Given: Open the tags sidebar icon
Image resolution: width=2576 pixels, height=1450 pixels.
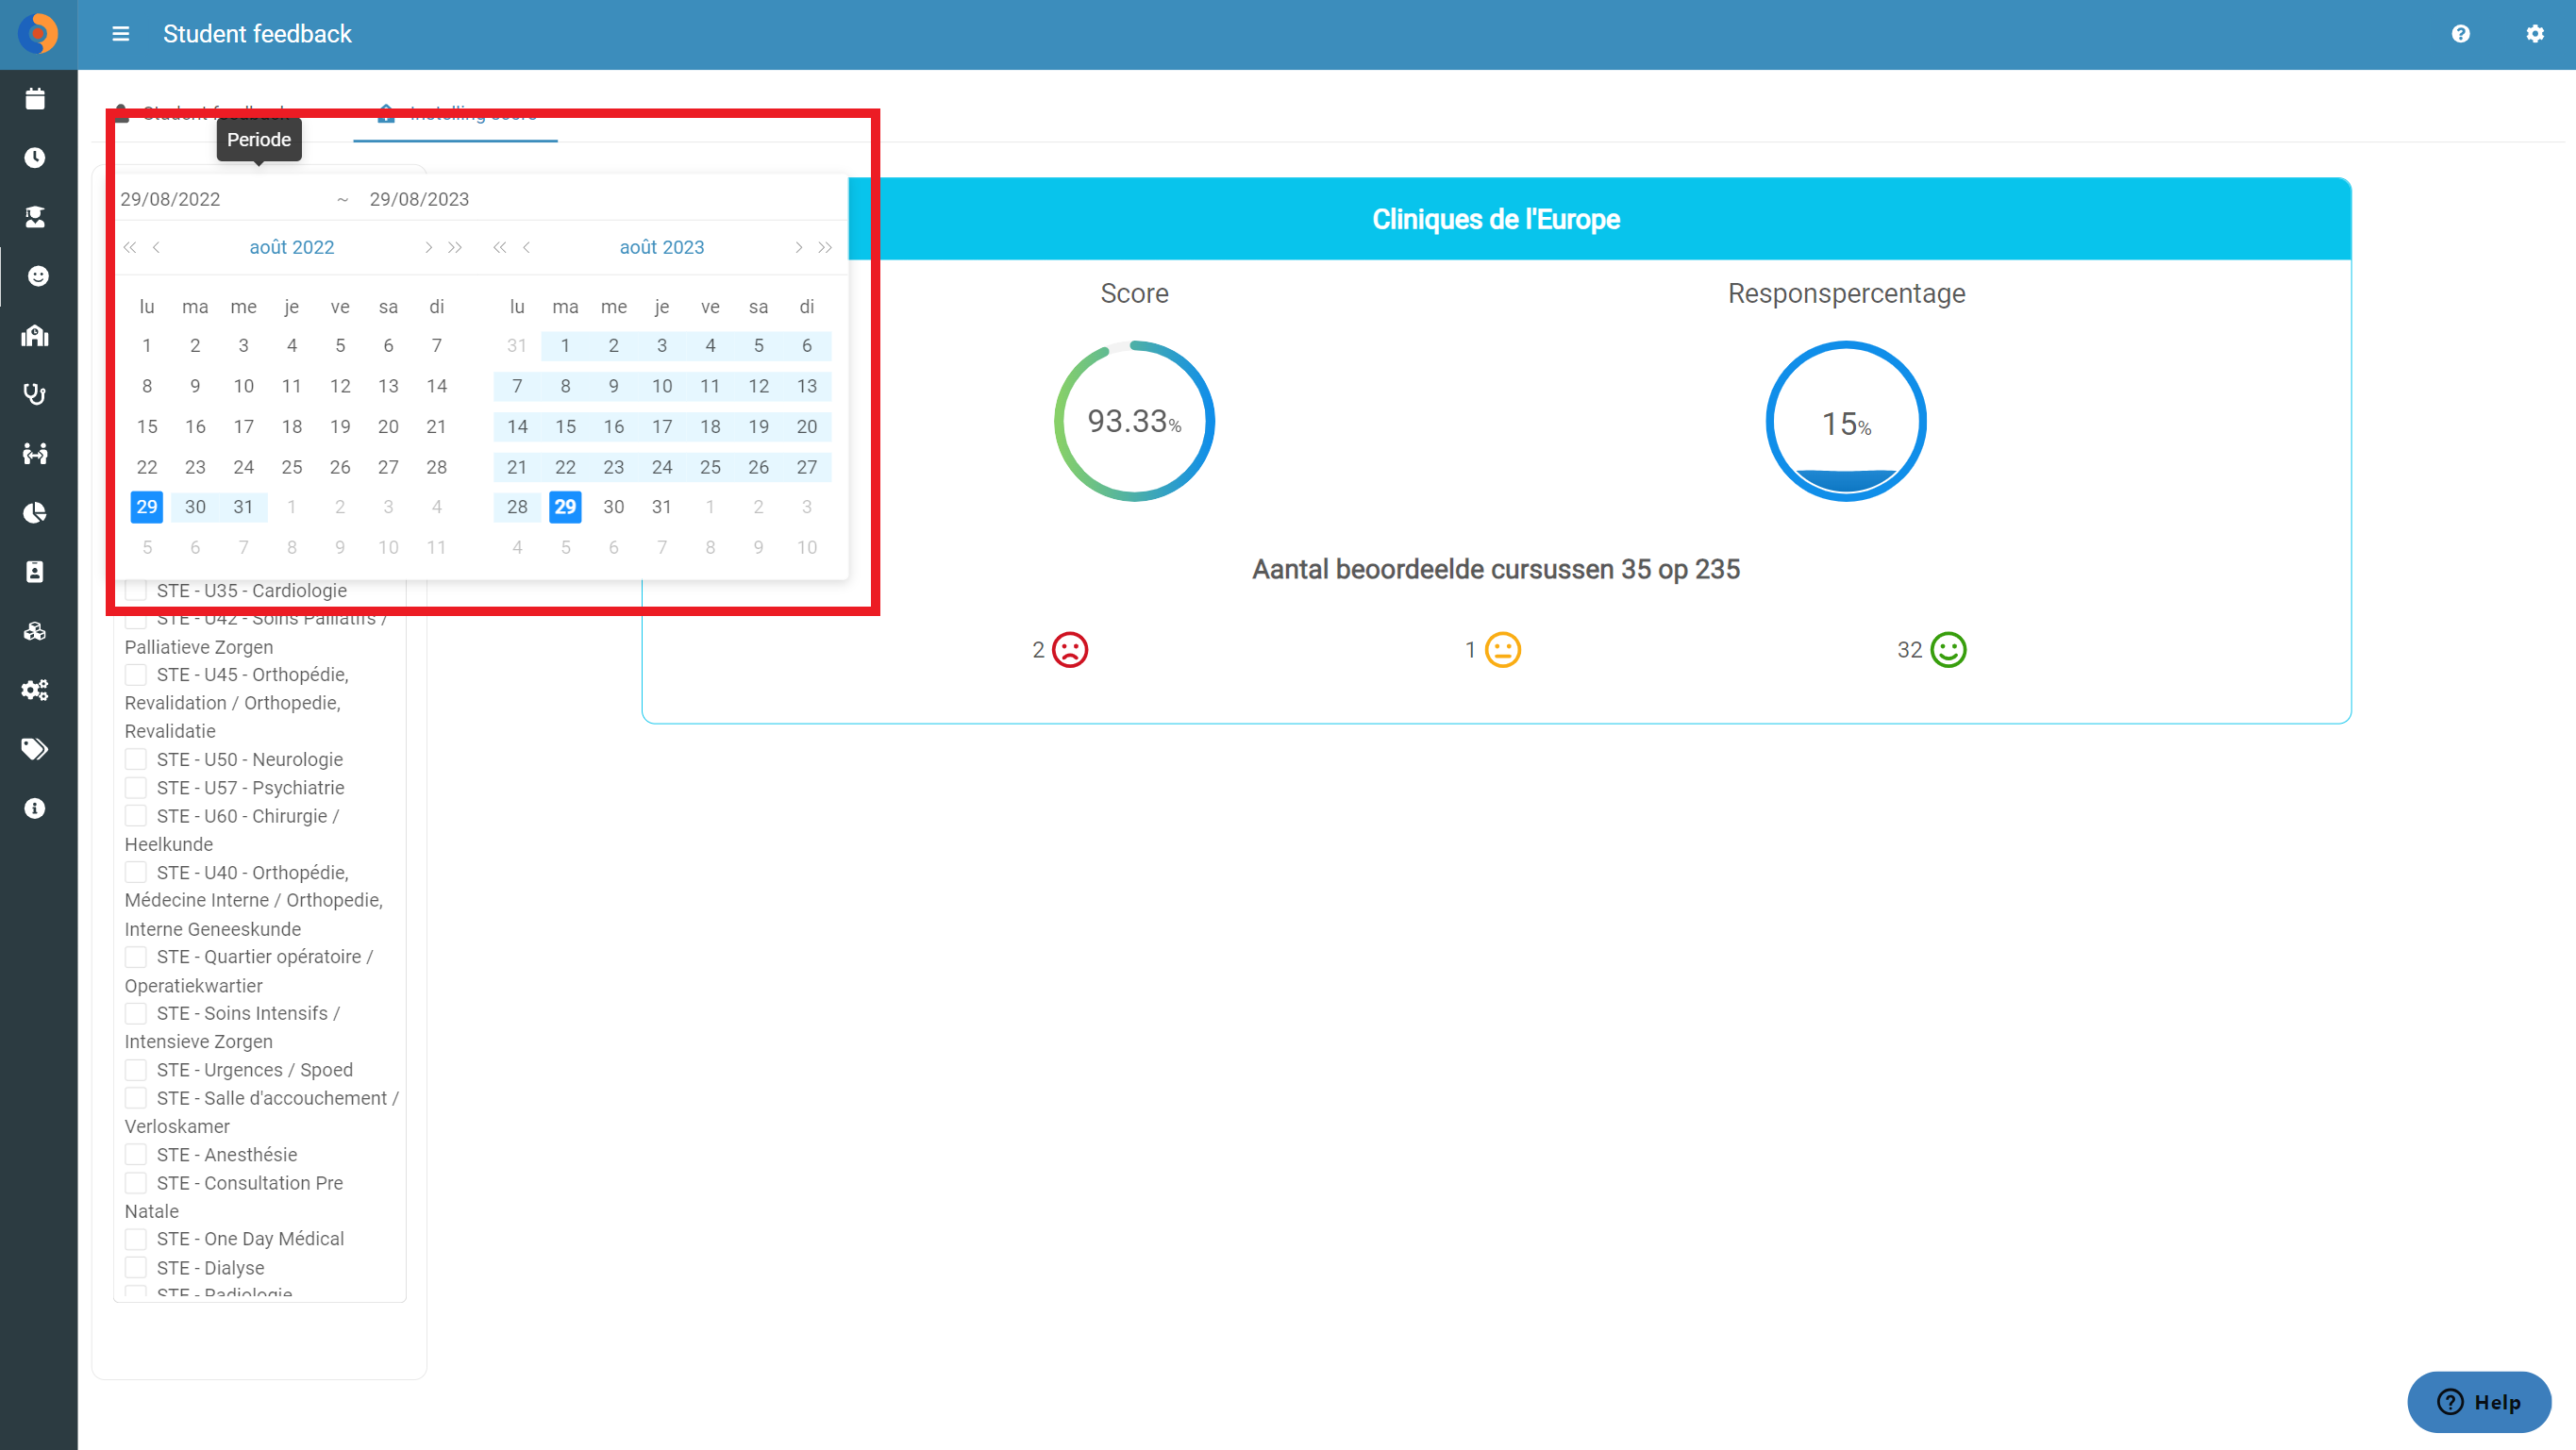Looking at the screenshot, I should 35,749.
